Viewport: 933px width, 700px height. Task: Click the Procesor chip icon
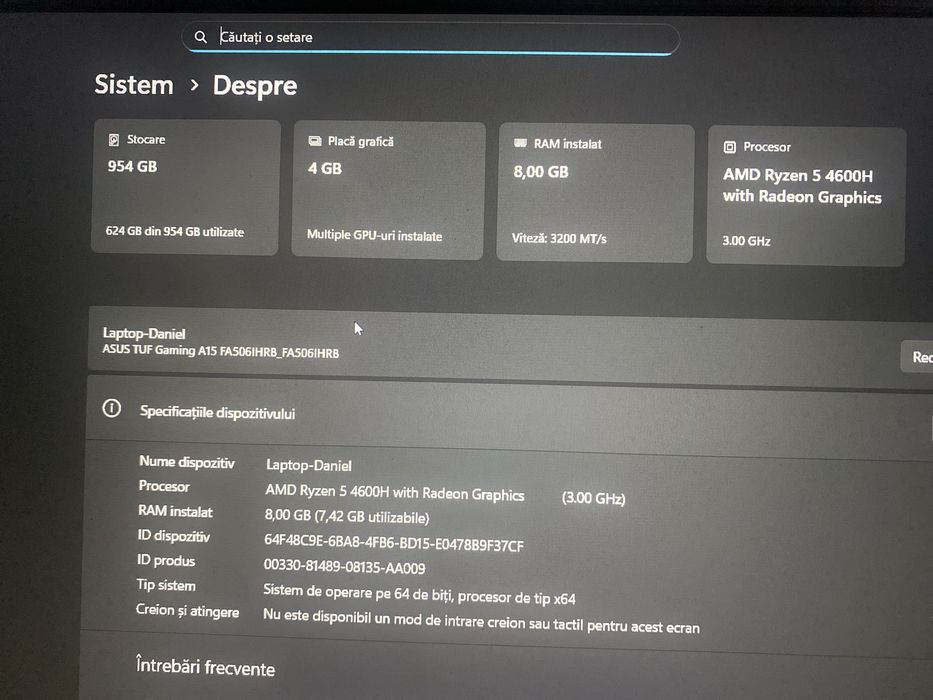pos(730,147)
